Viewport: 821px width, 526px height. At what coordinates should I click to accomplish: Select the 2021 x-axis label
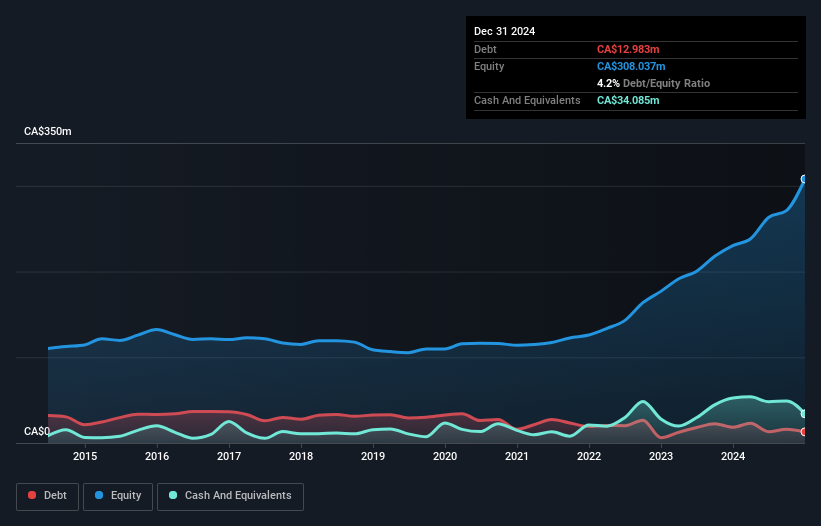point(517,456)
